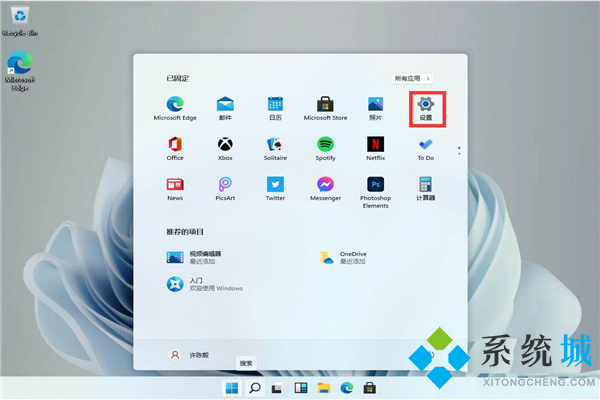Open the recommended OneDrive item
Screen dimensions: 600x400
point(343,257)
